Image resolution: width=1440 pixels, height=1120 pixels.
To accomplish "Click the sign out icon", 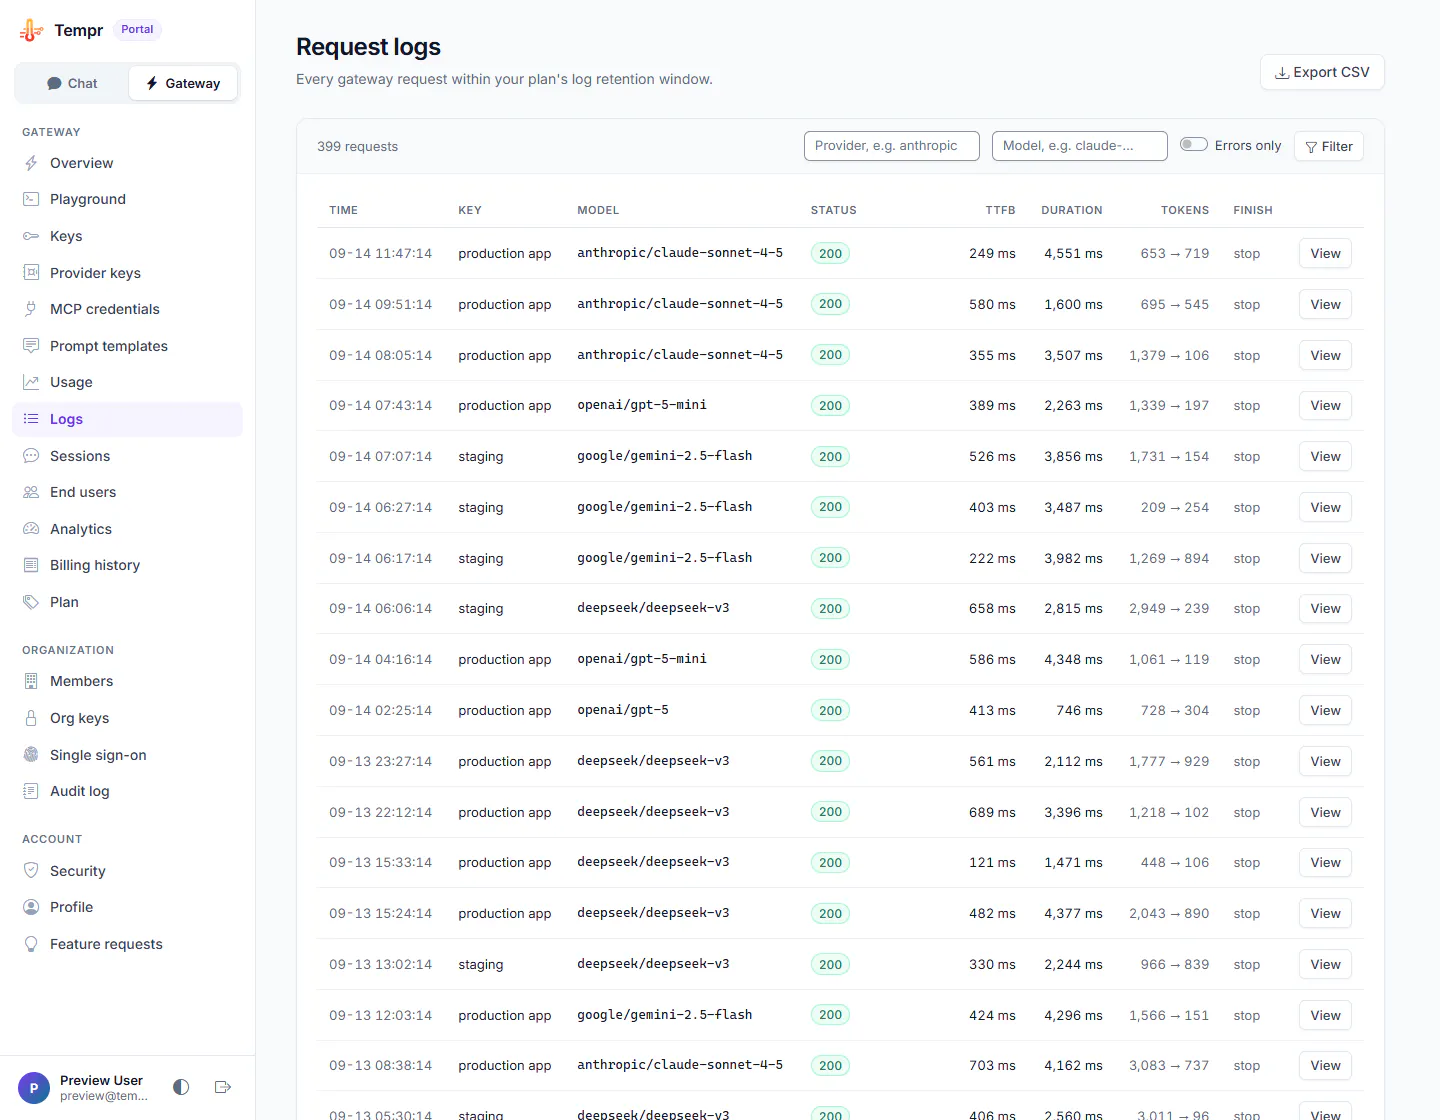I will pos(223,1087).
